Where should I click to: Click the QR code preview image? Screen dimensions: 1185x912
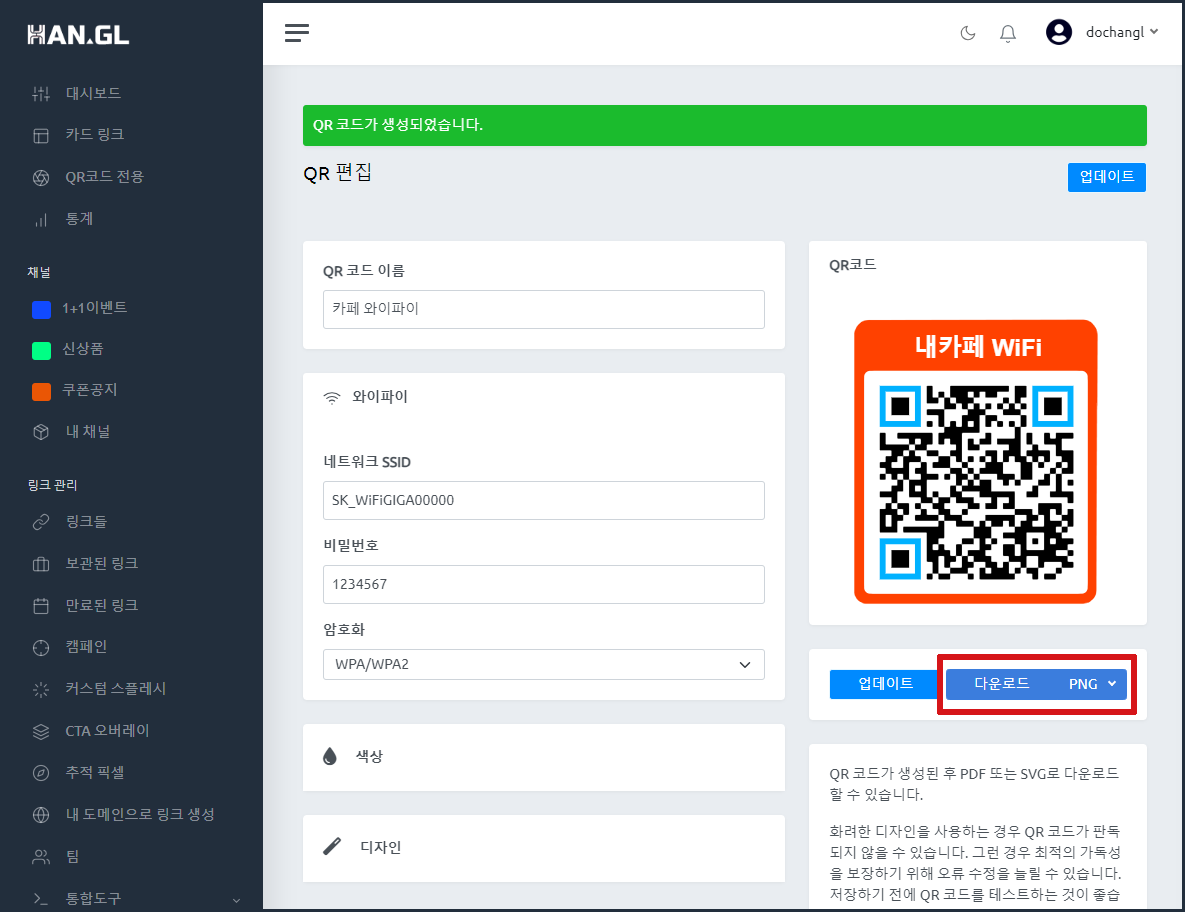976,462
